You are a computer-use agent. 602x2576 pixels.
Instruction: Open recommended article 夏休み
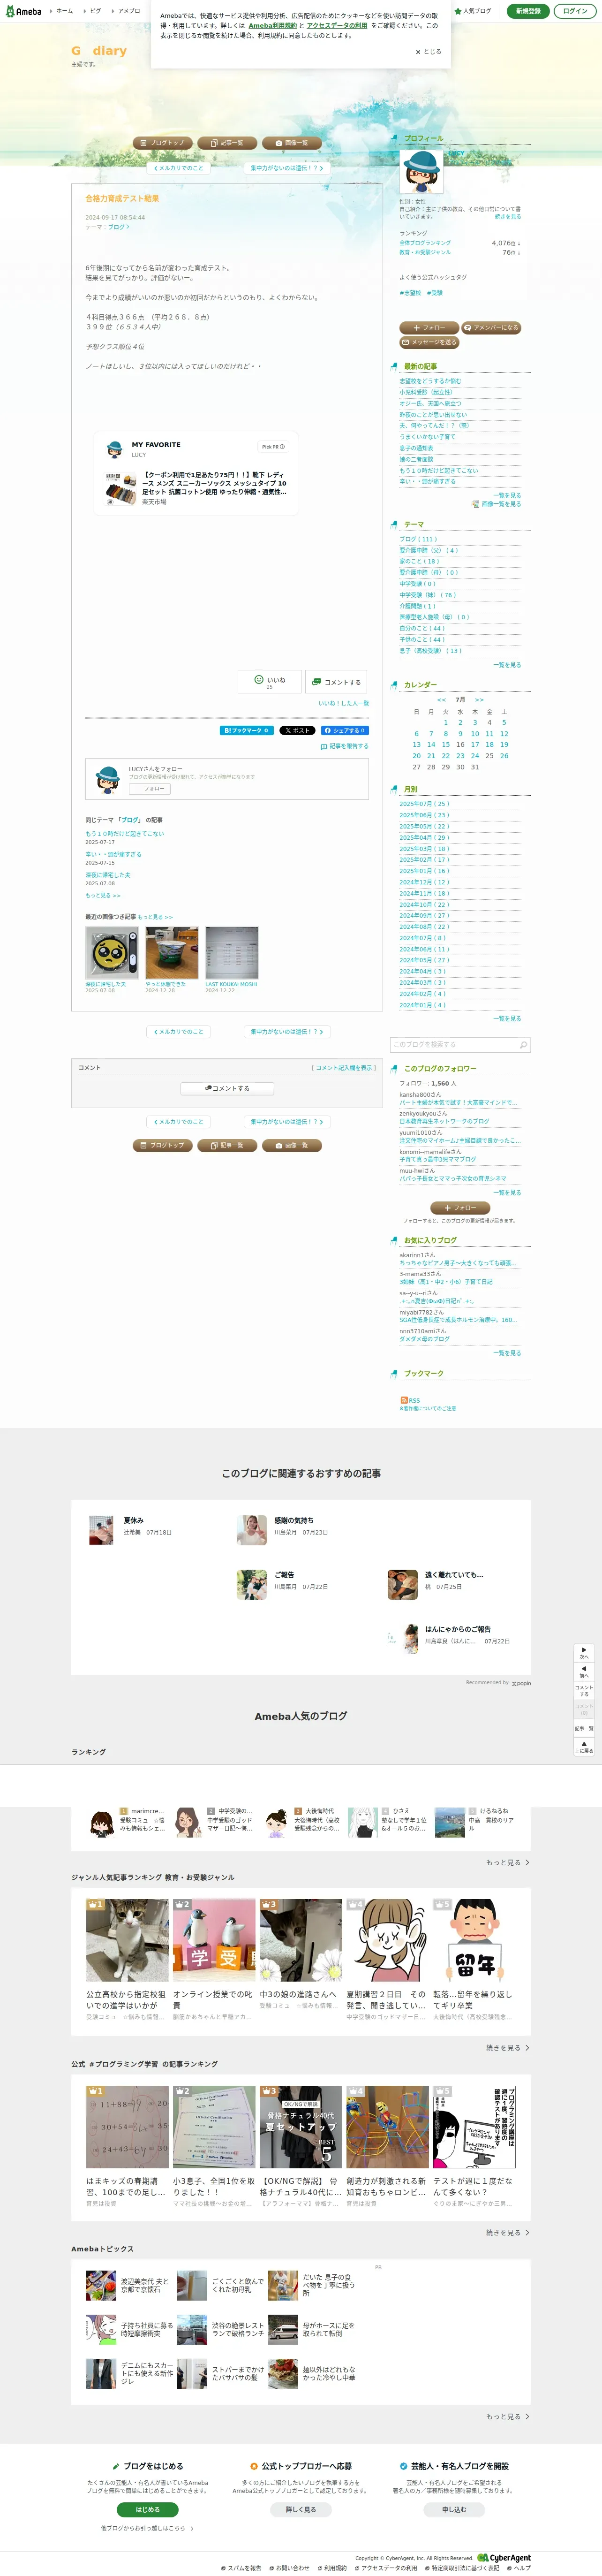point(133,1520)
